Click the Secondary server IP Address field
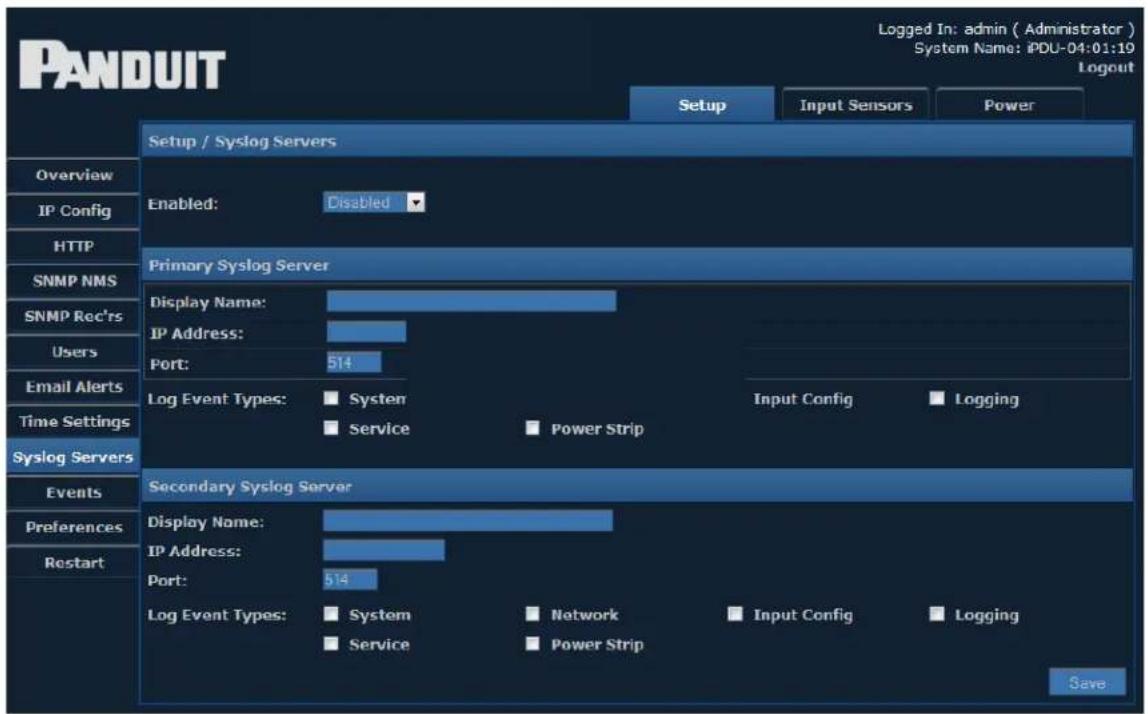 point(384,550)
